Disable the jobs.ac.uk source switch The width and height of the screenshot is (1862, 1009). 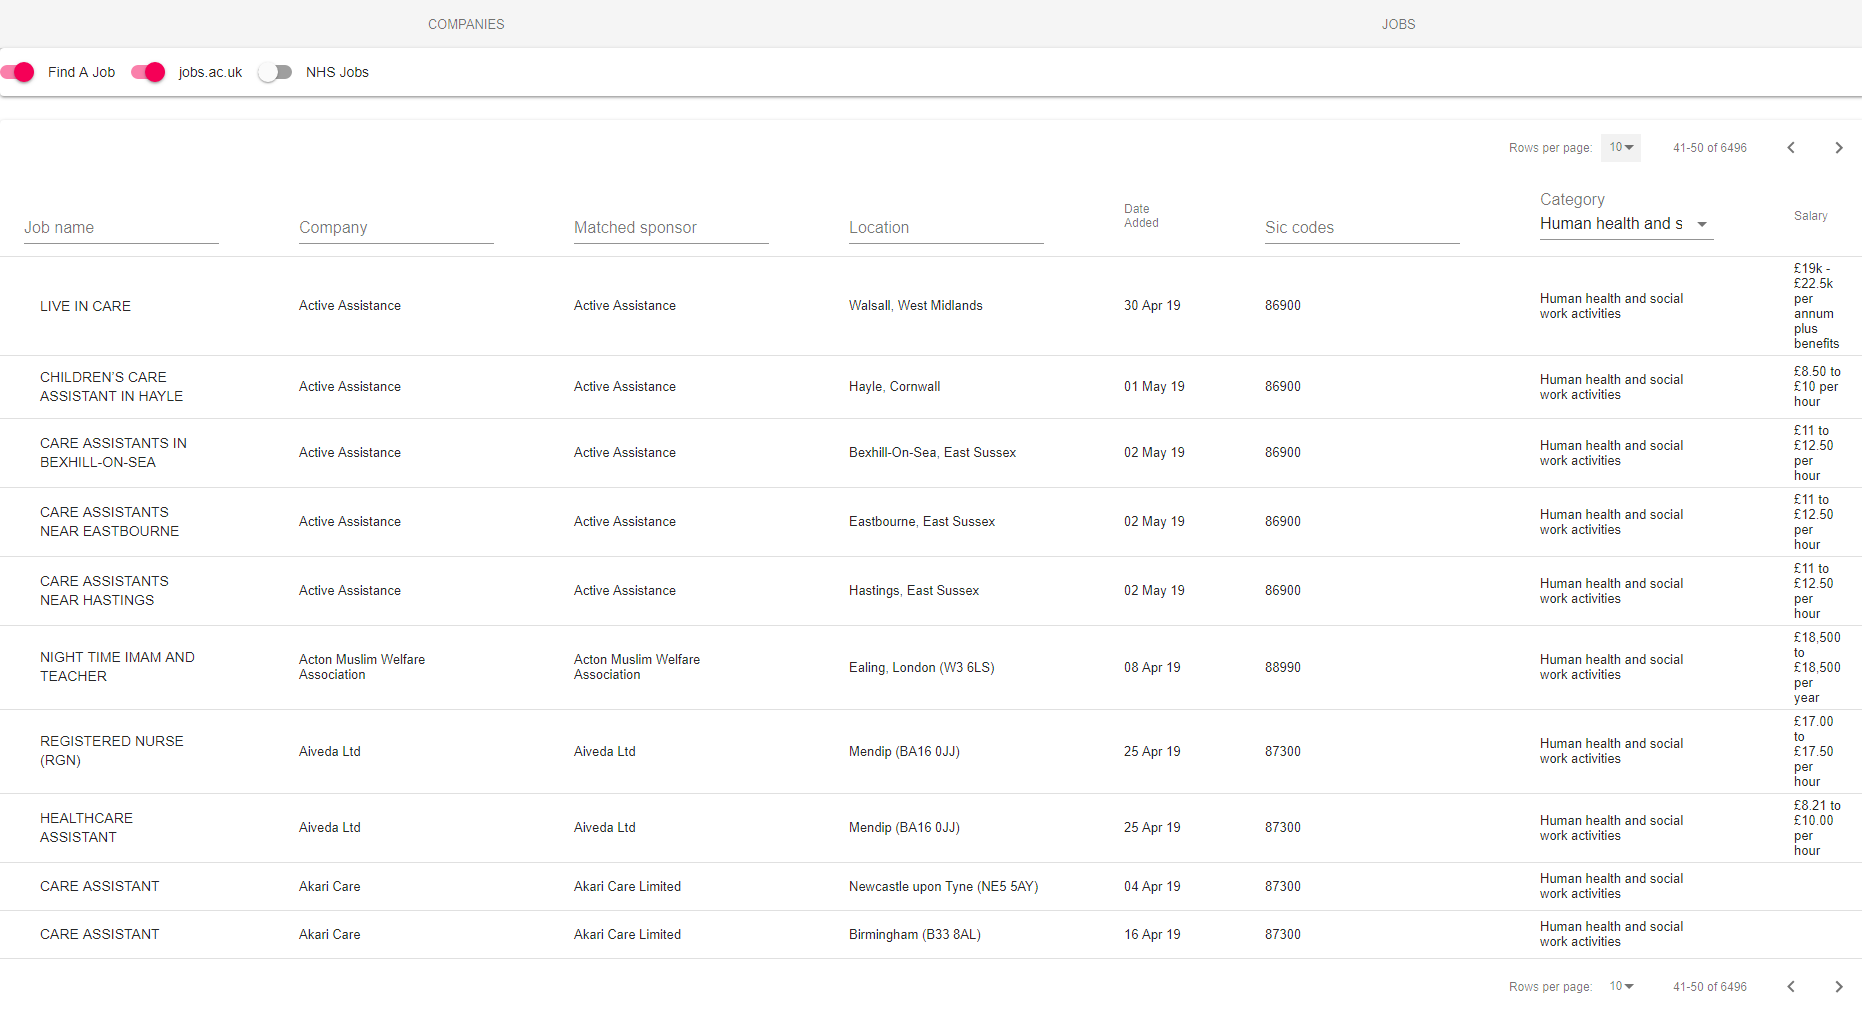point(148,72)
